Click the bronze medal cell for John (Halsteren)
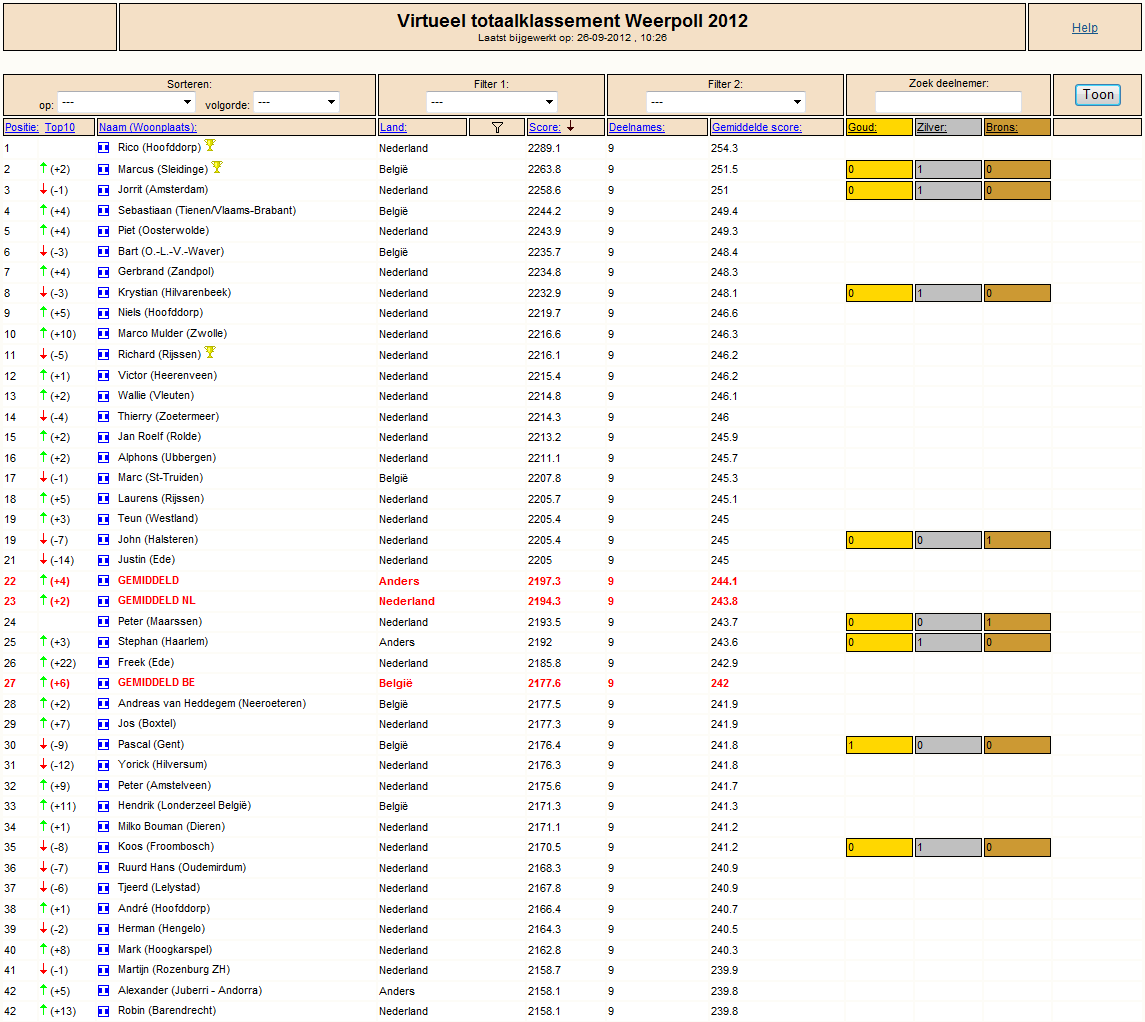1145x1022 pixels. pos(1017,540)
